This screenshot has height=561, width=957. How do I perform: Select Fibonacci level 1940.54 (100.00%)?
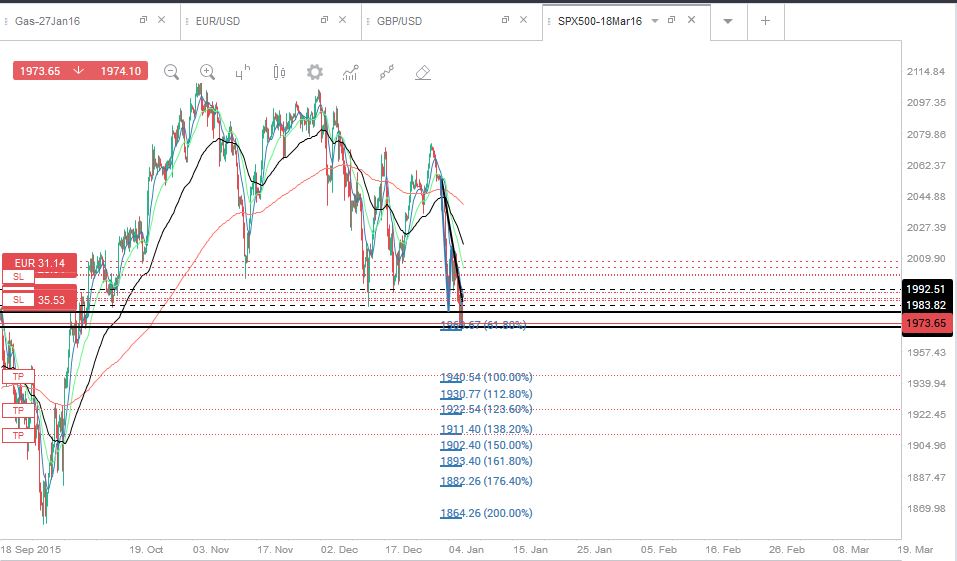coord(486,377)
